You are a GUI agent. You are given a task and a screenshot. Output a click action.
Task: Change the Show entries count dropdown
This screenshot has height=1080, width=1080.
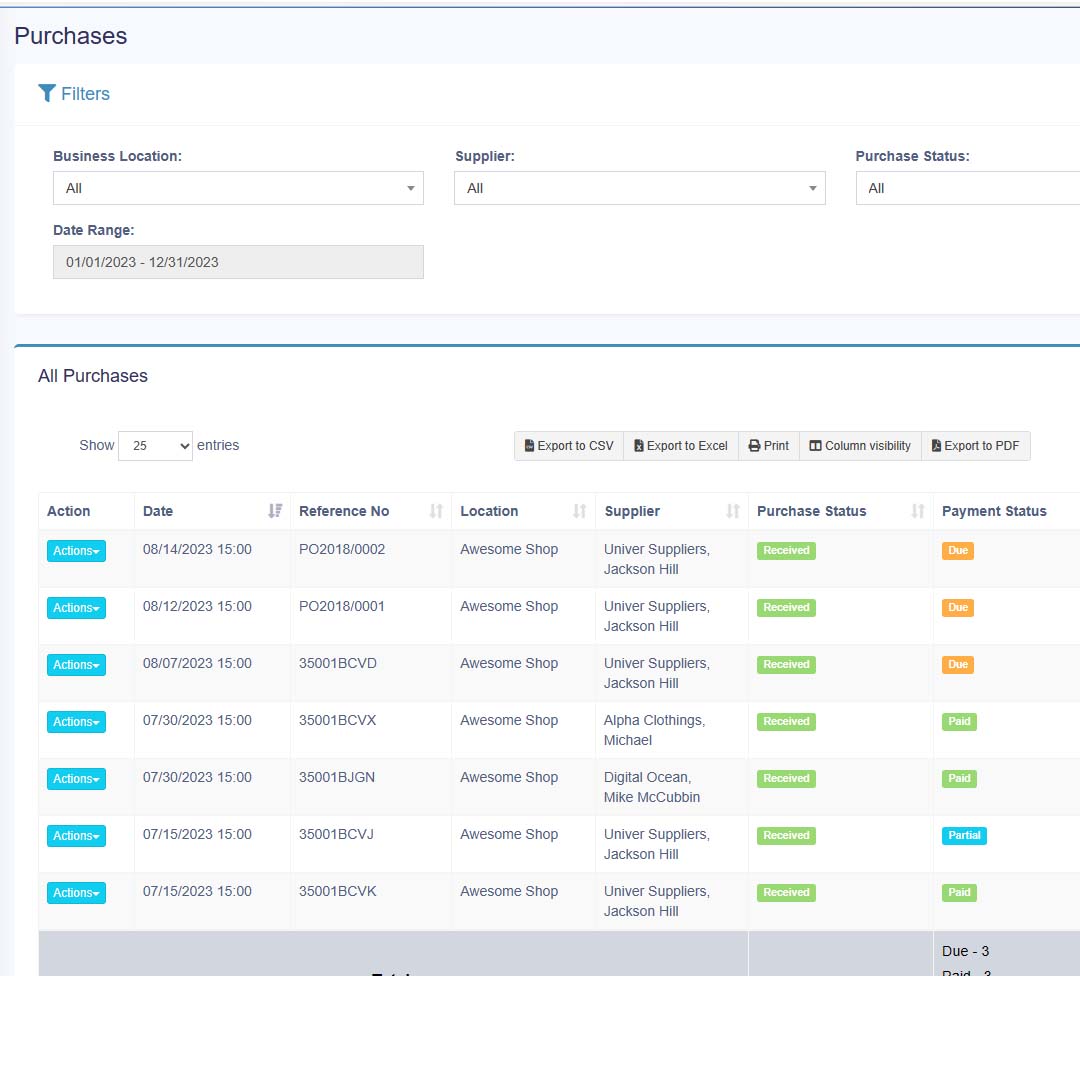point(156,446)
